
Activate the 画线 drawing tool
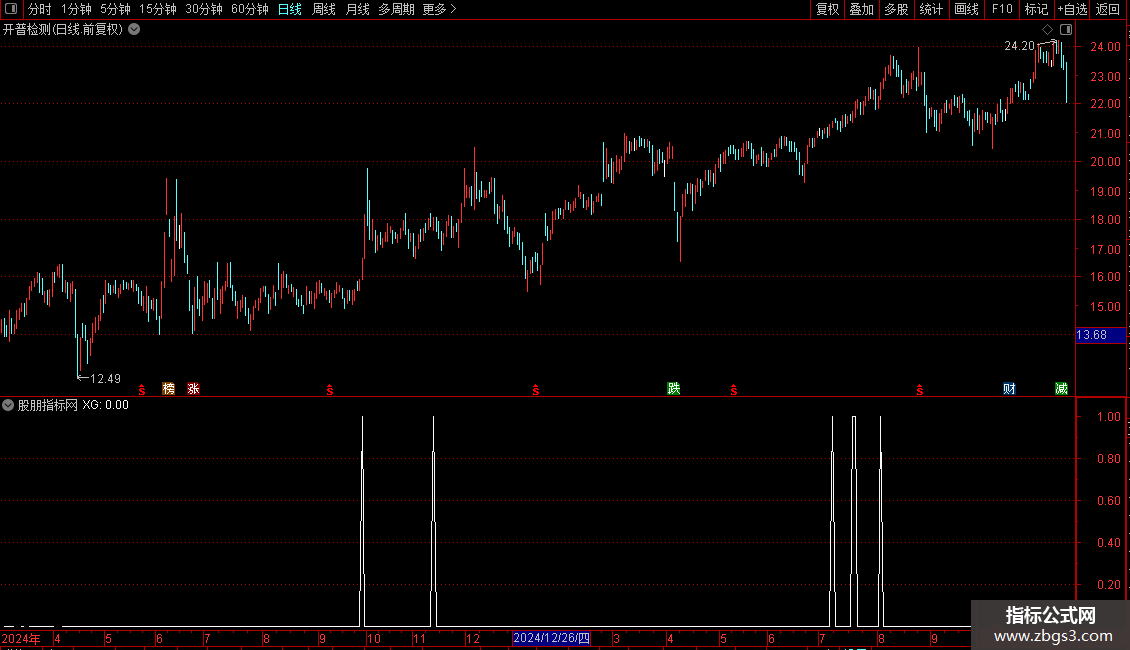(x=966, y=9)
